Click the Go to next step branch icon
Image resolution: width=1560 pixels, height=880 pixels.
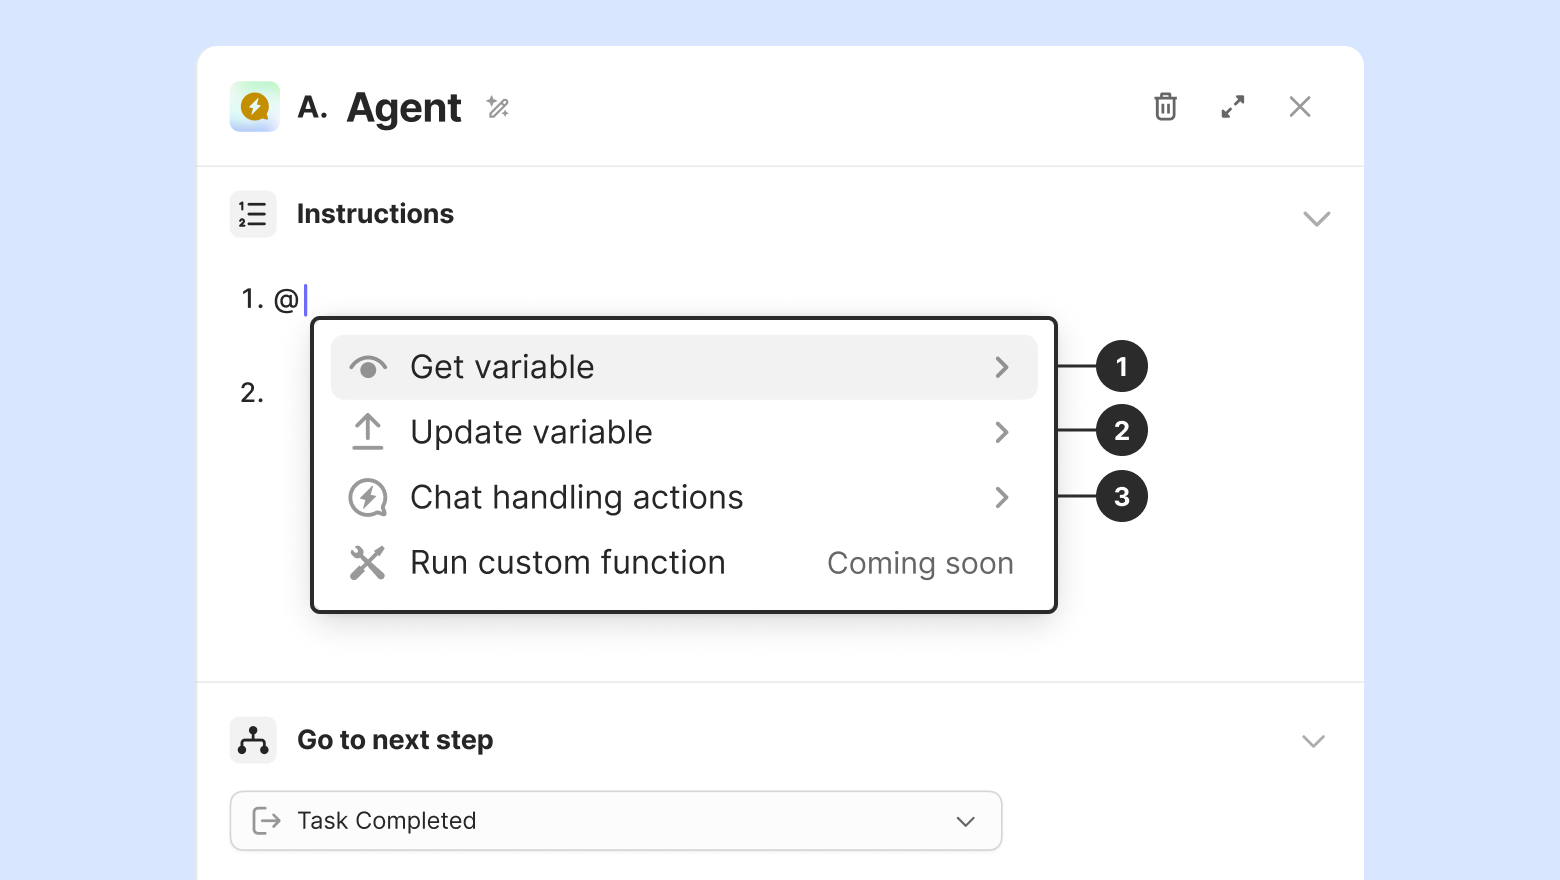tap(253, 740)
